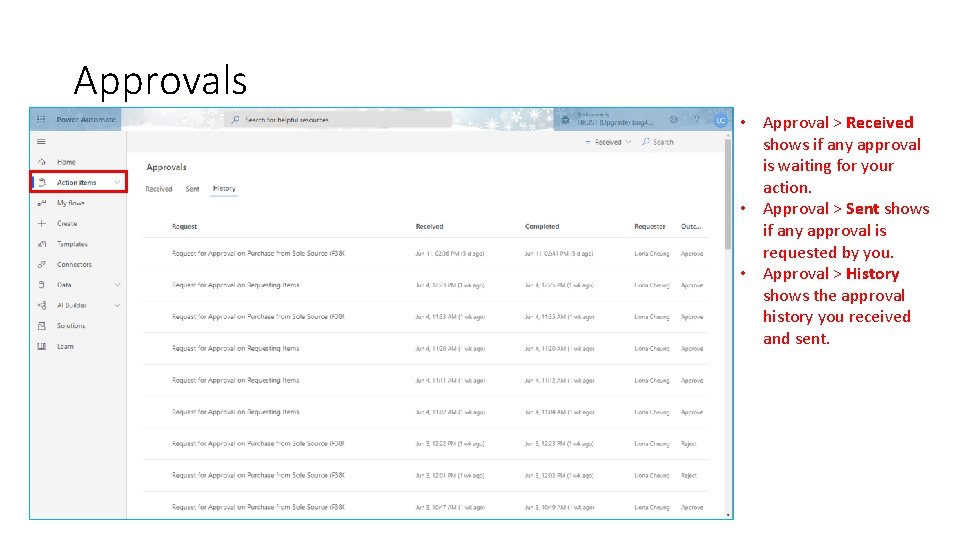This screenshot has height=540, width=960.
Task: Click the environment icon in header
Action: [566, 119]
